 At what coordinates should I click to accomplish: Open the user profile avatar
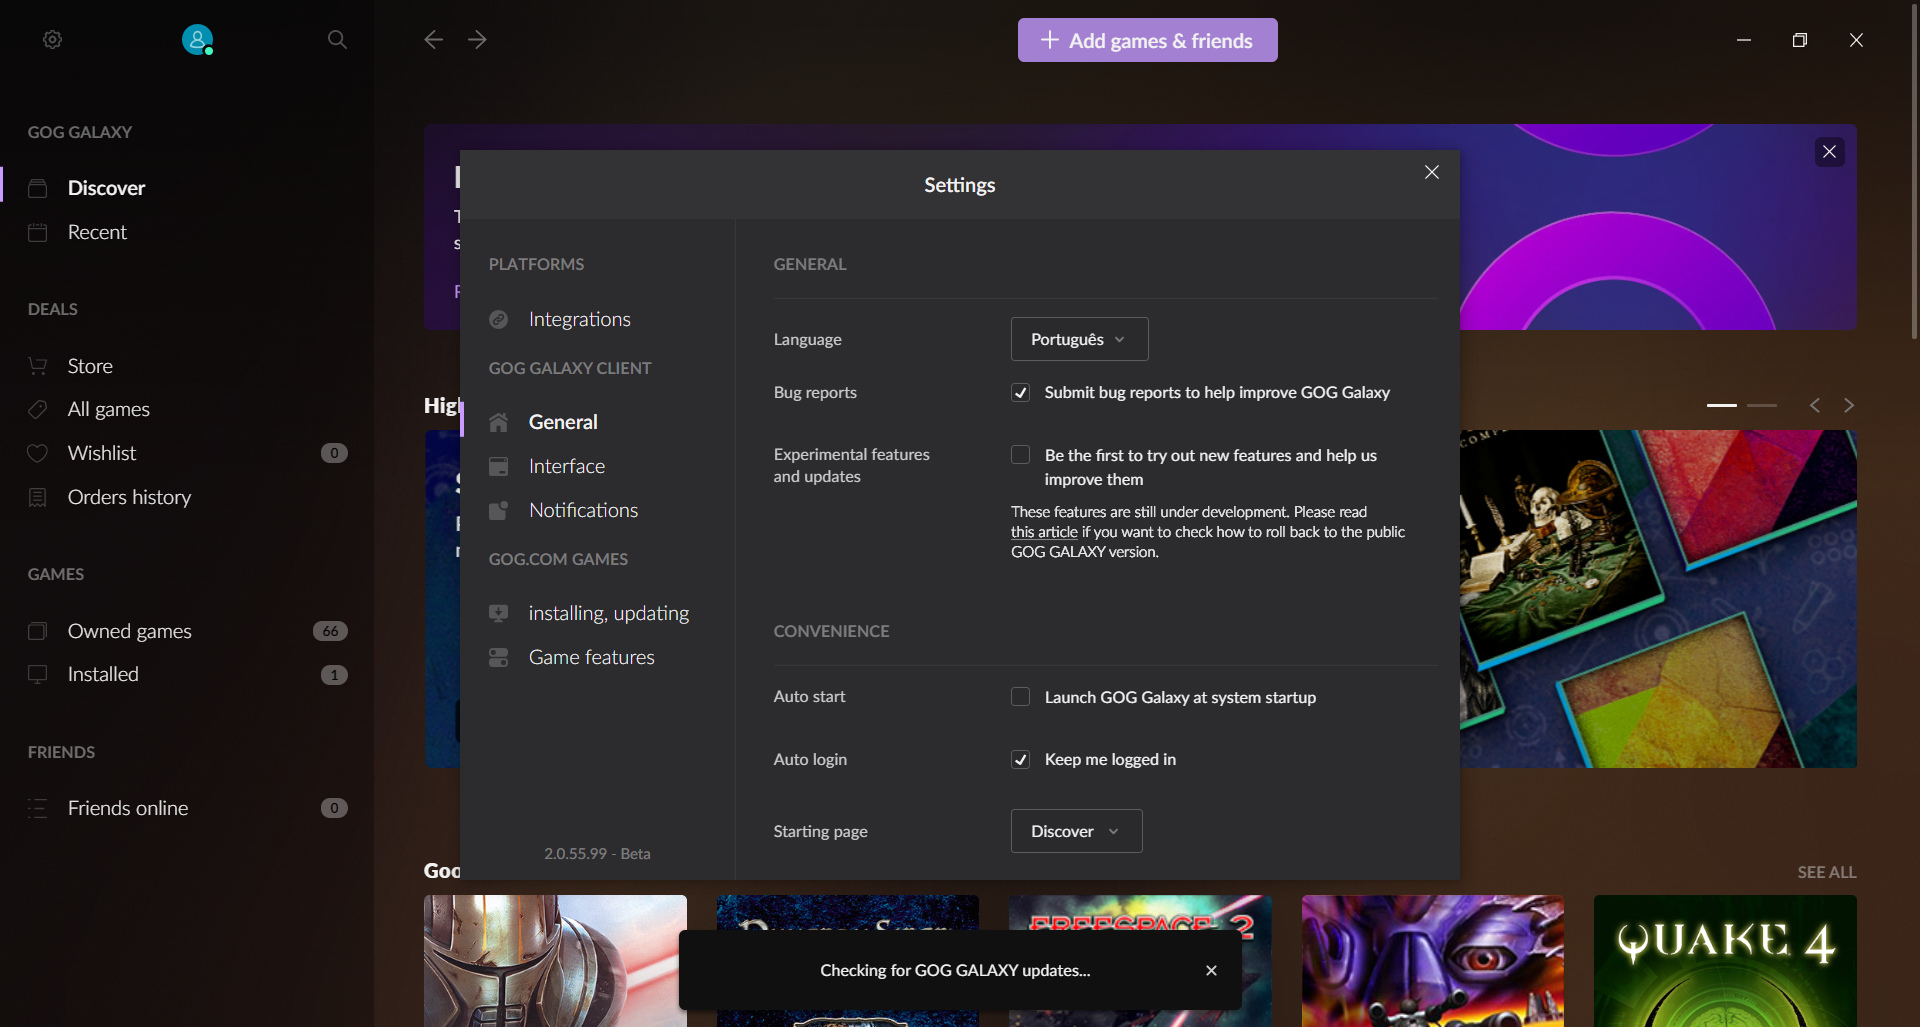click(197, 39)
